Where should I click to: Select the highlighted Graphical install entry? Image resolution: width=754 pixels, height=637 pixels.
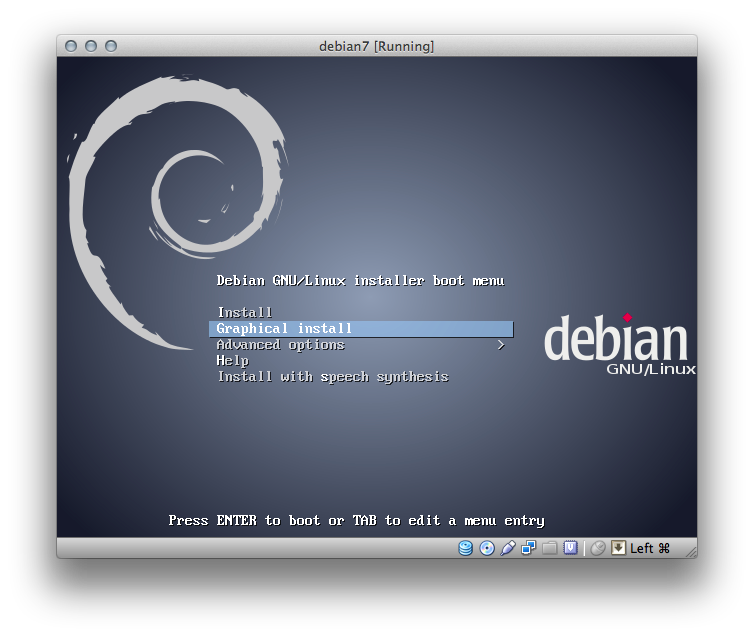[x=361, y=329]
